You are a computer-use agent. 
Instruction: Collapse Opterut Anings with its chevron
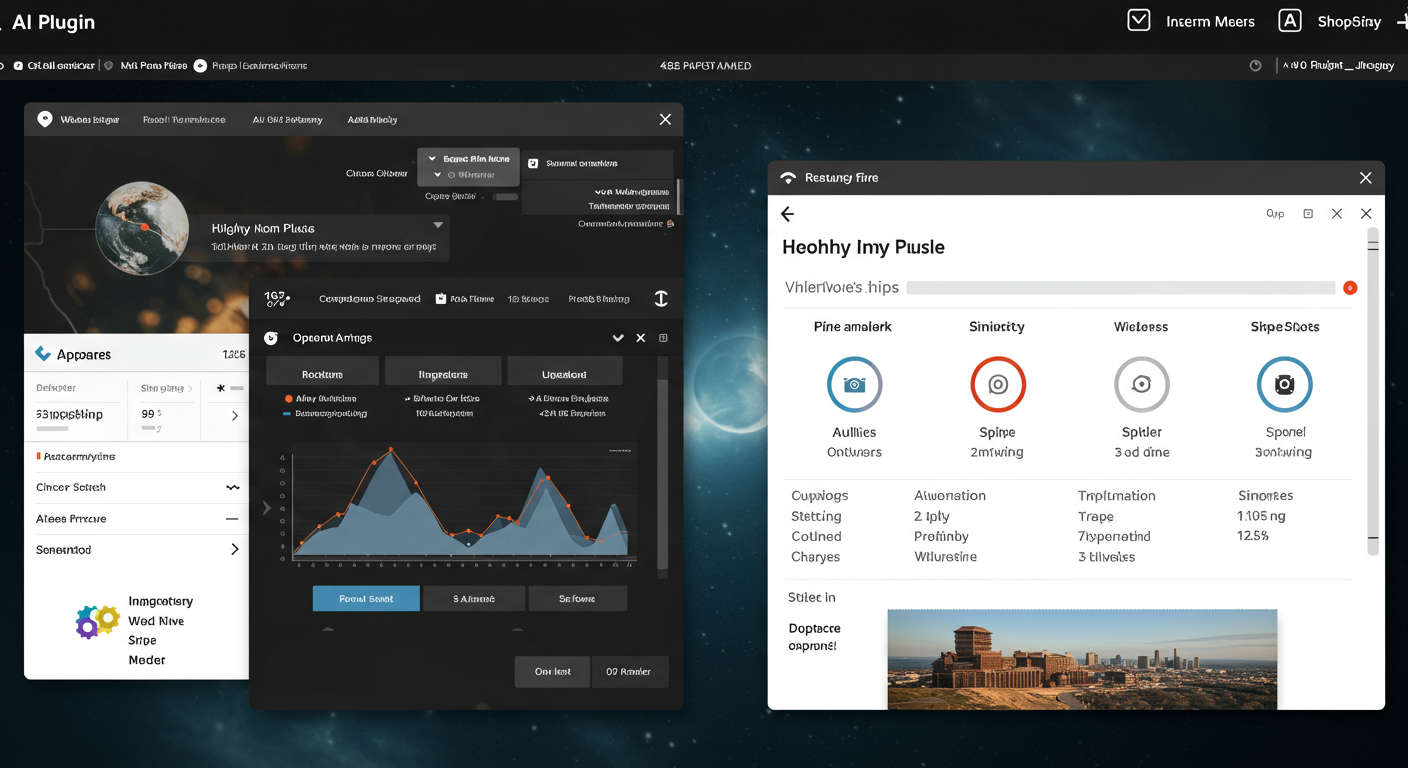pyautogui.click(x=618, y=337)
